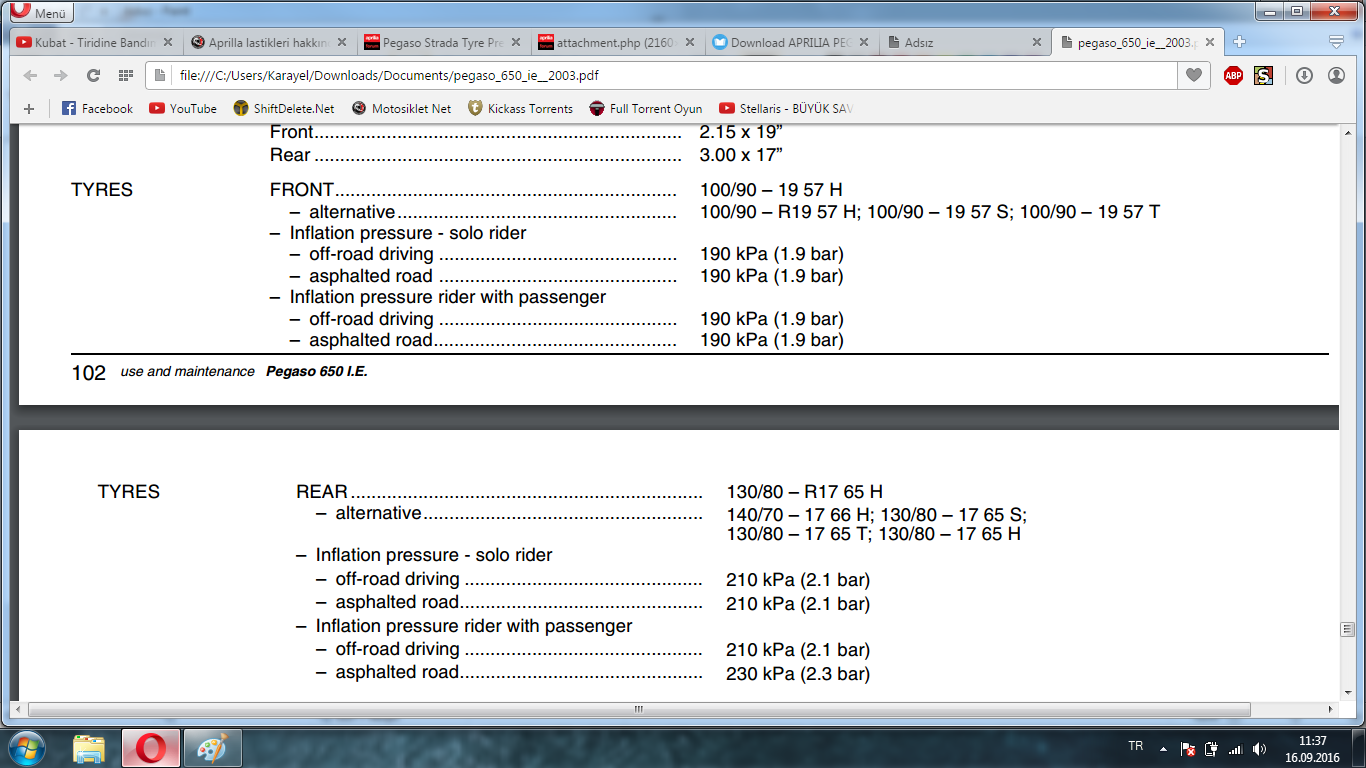
Task: Switch to the Pegaso Strada Tyre Pressure tab
Action: 443,43
